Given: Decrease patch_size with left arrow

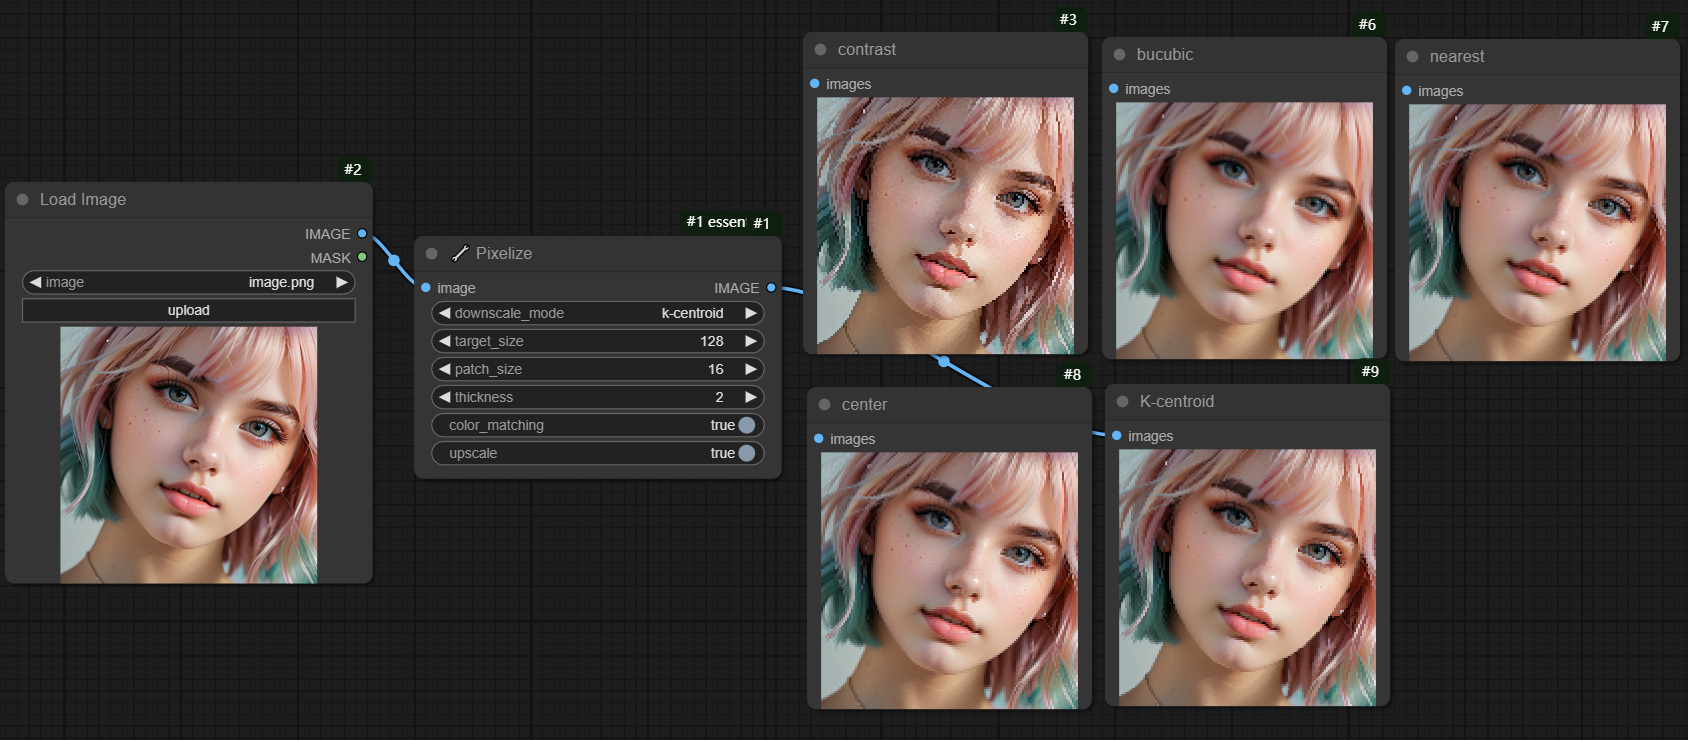Looking at the screenshot, I should tap(445, 369).
